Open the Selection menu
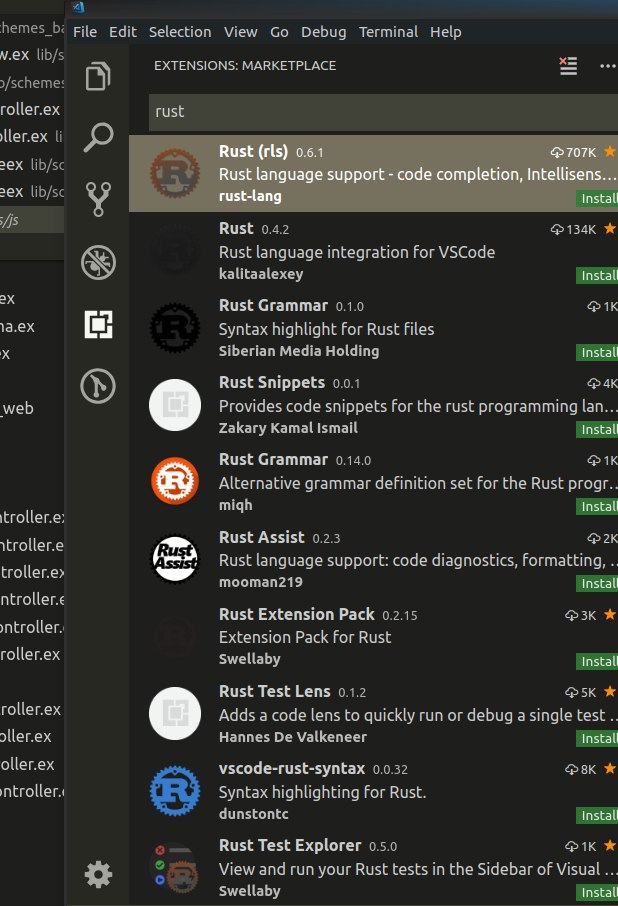Viewport: 618px width, 906px height. (180, 32)
